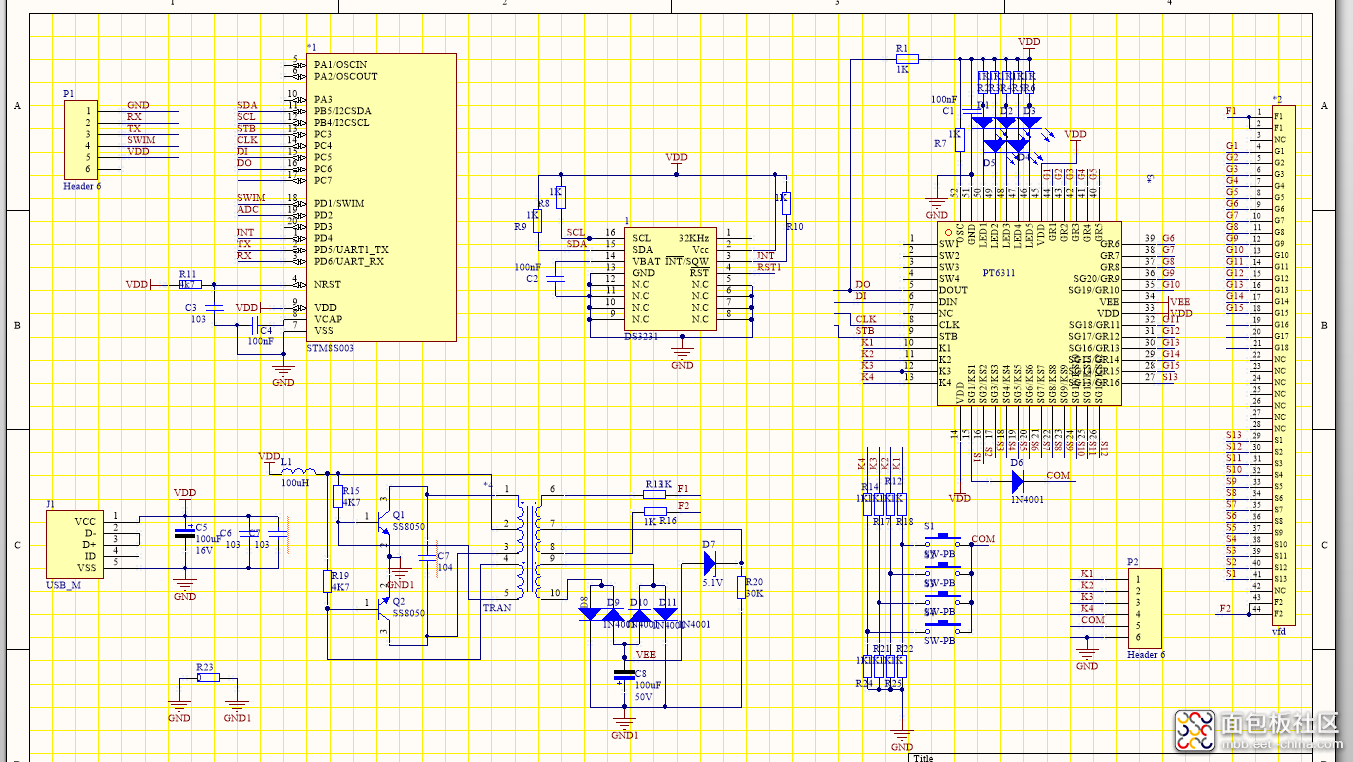This screenshot has width=1353, height=762.
Task: Click the NRST pin name
Action: point(326,284)
